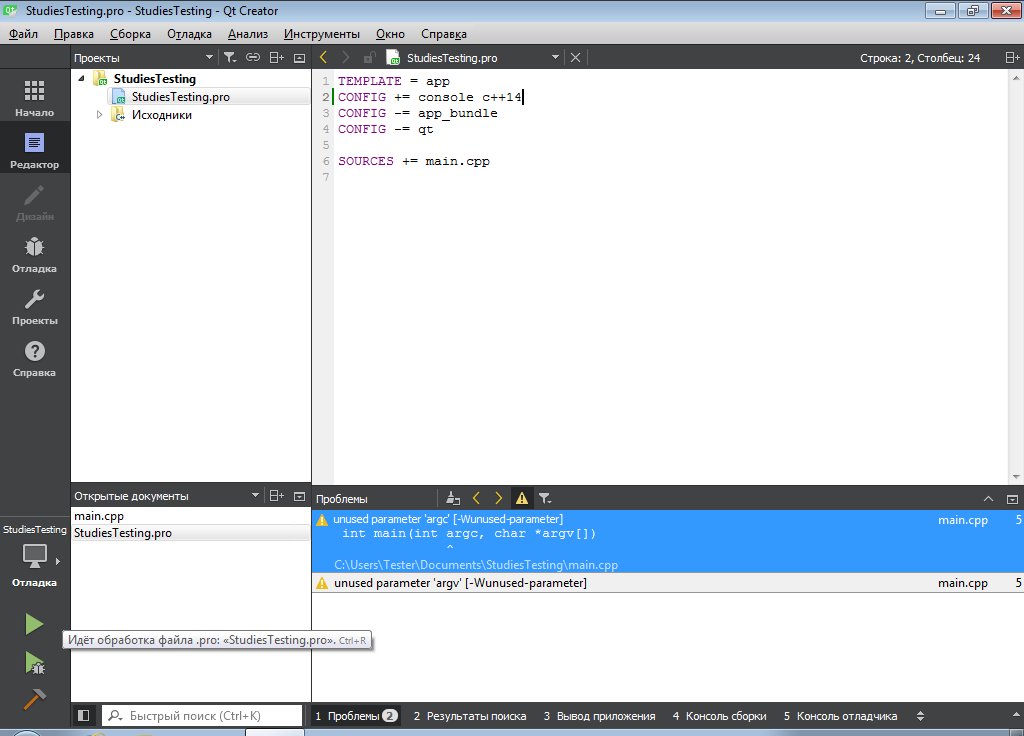The width and height of the screenshot is (1024, 736).
Task: Expand the Исходники folder in project tree
Action: tap(99, 115)
